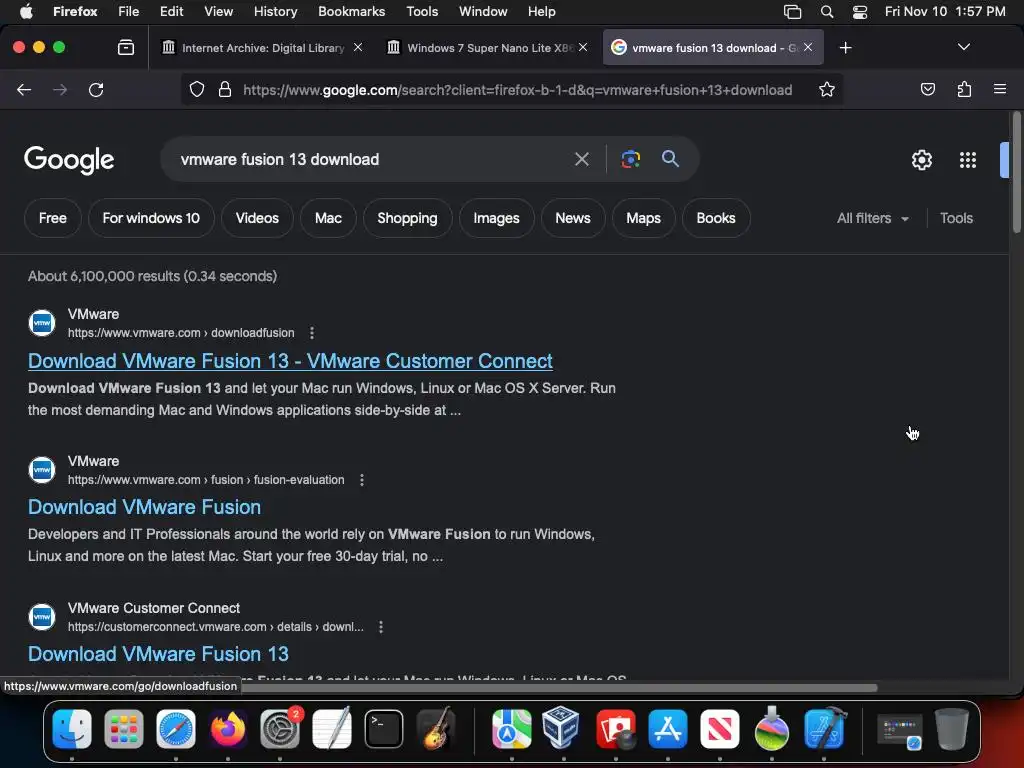Screen dimensions: 1024x768
Task: Open the tracking protection shield icon
Action: pyautogui.click(x=197, y=89)
